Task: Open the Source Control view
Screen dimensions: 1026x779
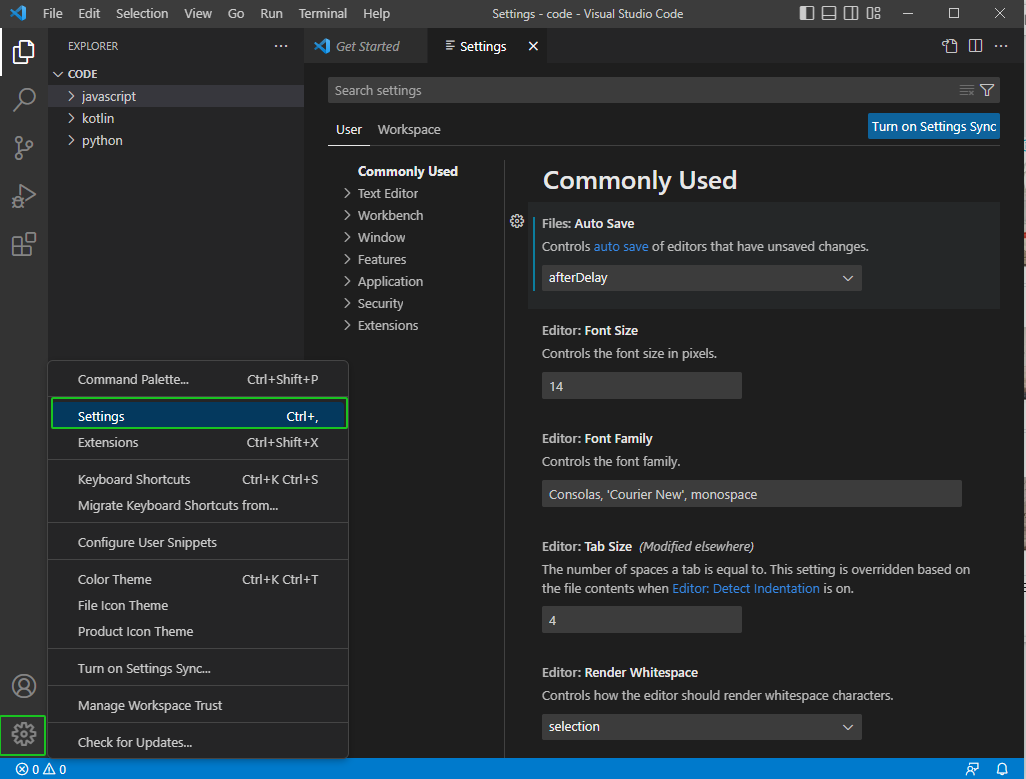Action: [x=24, y=148]
